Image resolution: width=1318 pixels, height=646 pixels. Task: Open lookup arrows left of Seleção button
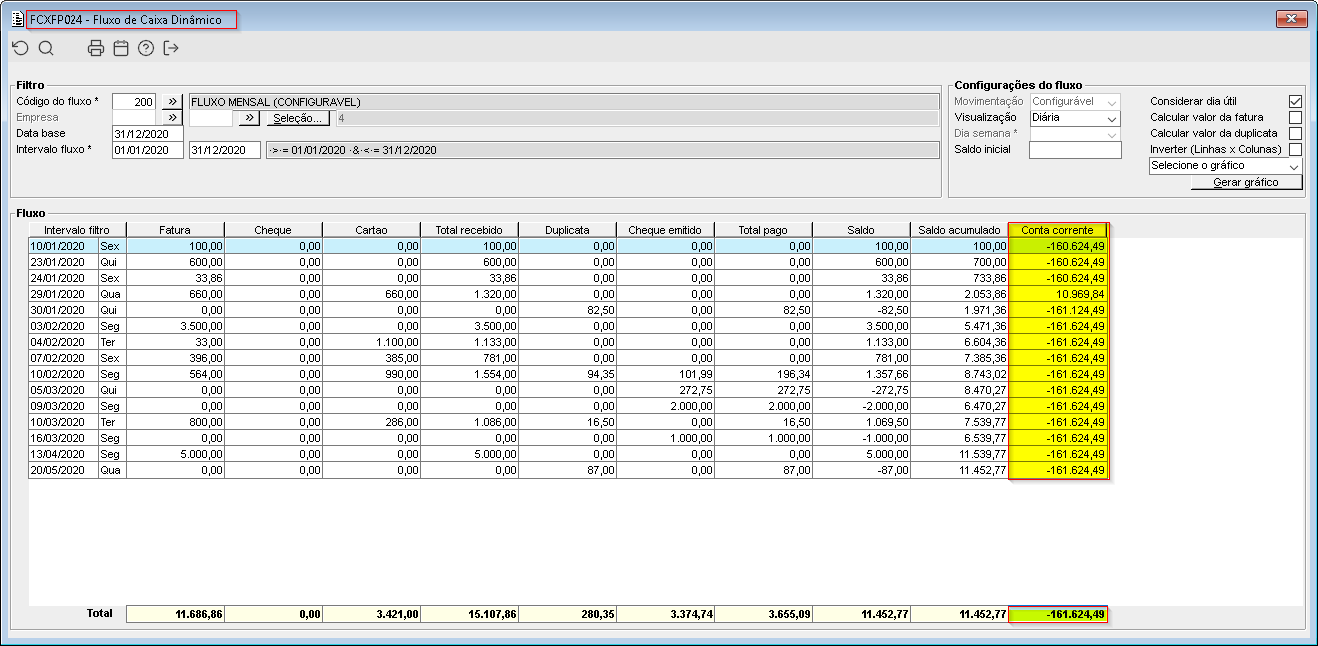[249, 118]
